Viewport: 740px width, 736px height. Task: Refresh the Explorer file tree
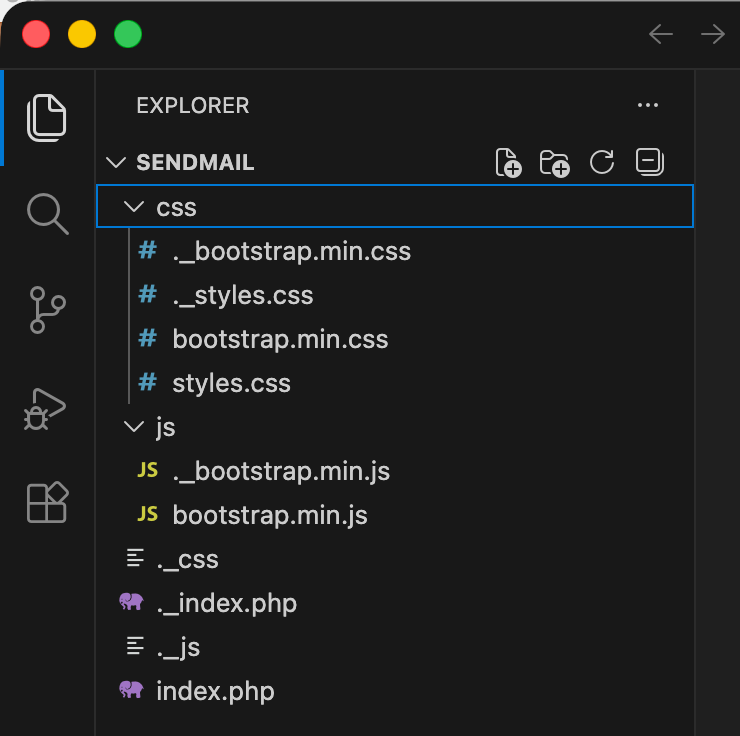(x=602, y=162)
